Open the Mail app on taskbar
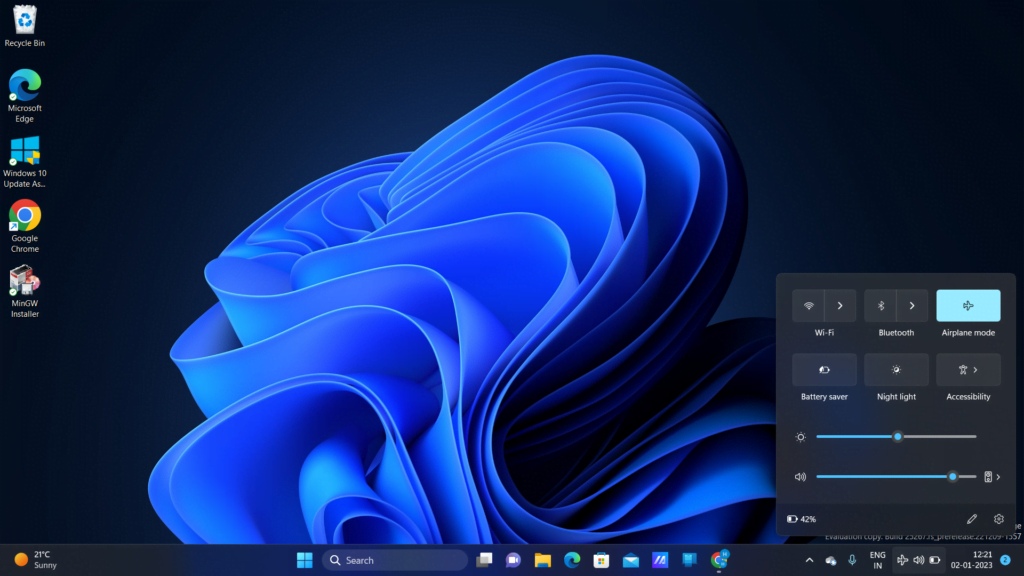 [631, 560]
